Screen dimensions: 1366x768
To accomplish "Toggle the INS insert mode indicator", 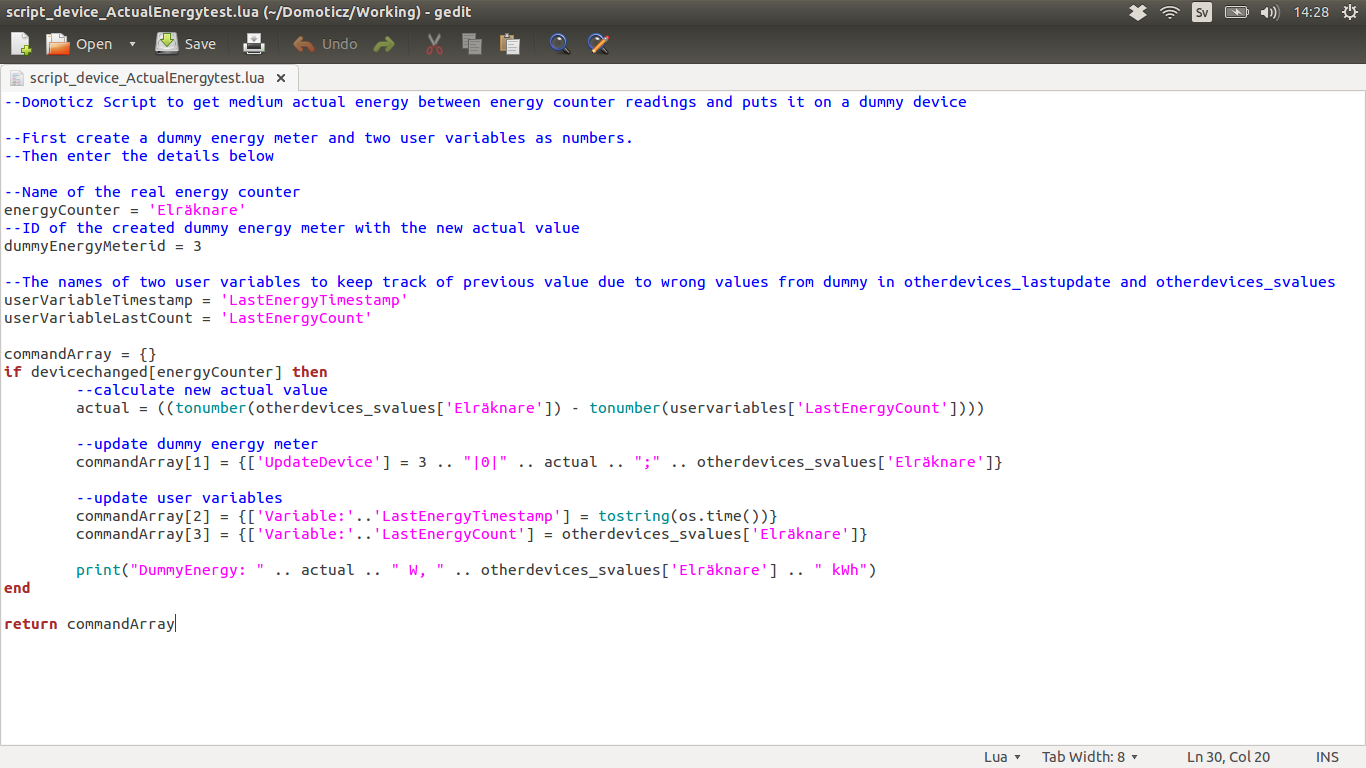I will (1327, 757).
